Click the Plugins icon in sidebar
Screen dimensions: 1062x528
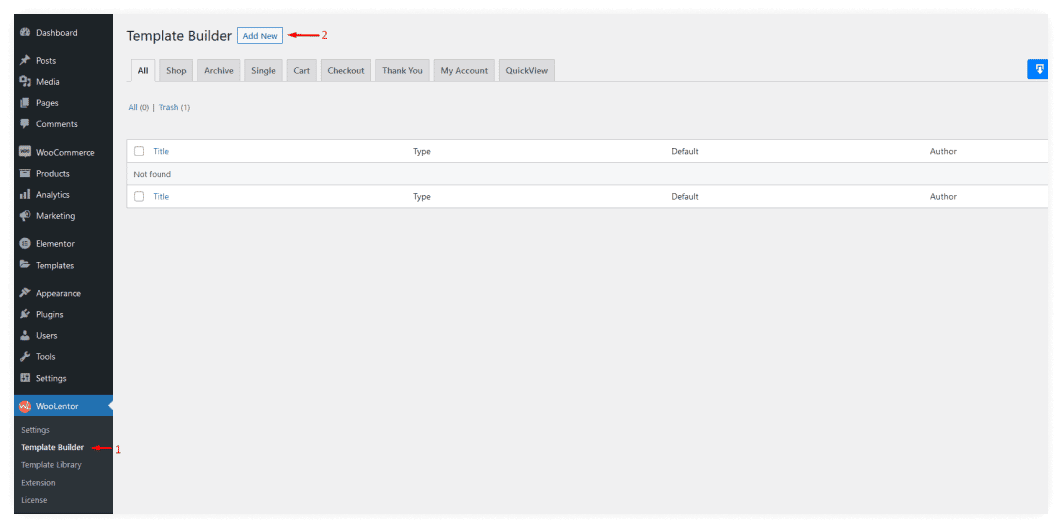(25, 315)
